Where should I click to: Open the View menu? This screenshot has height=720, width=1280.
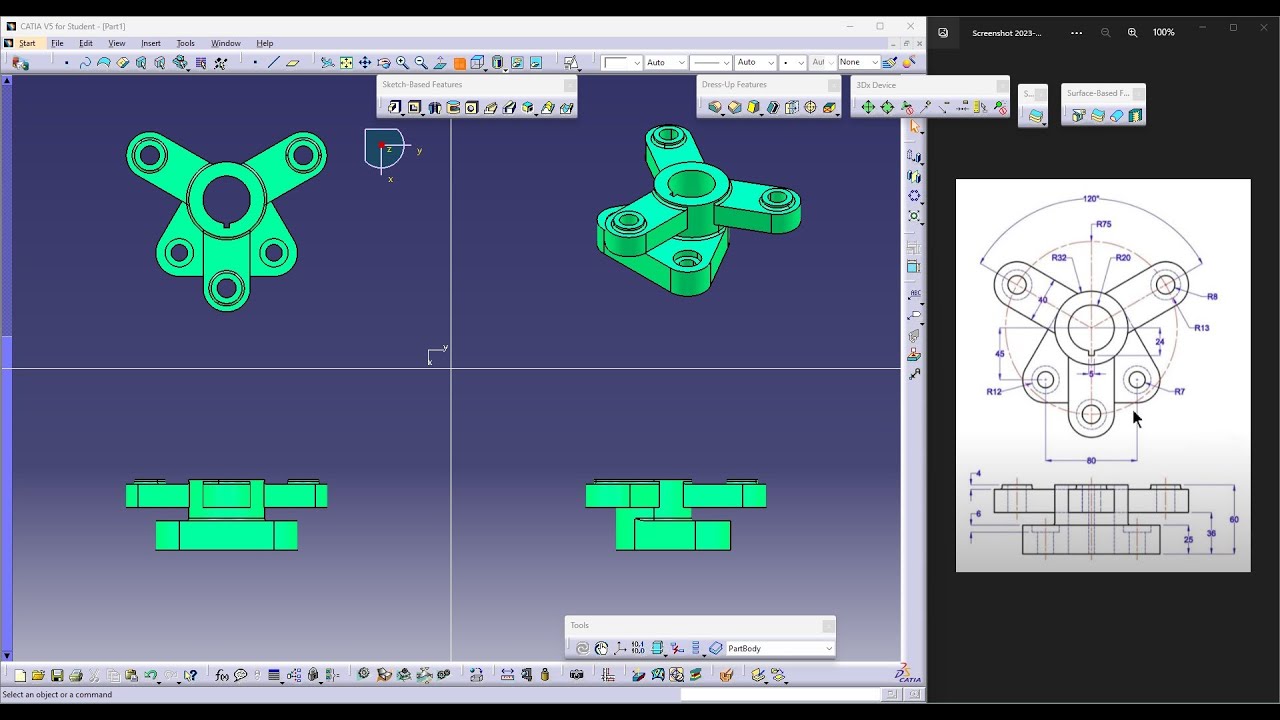117,43
